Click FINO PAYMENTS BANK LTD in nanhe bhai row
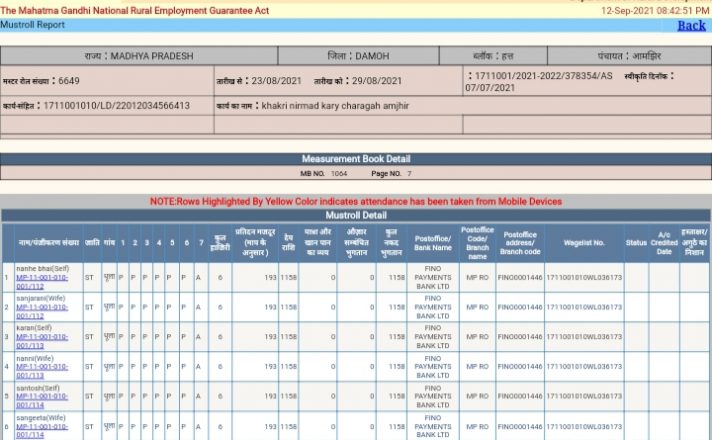This screenshot has height=440, width=712. (x=433, y=277)
